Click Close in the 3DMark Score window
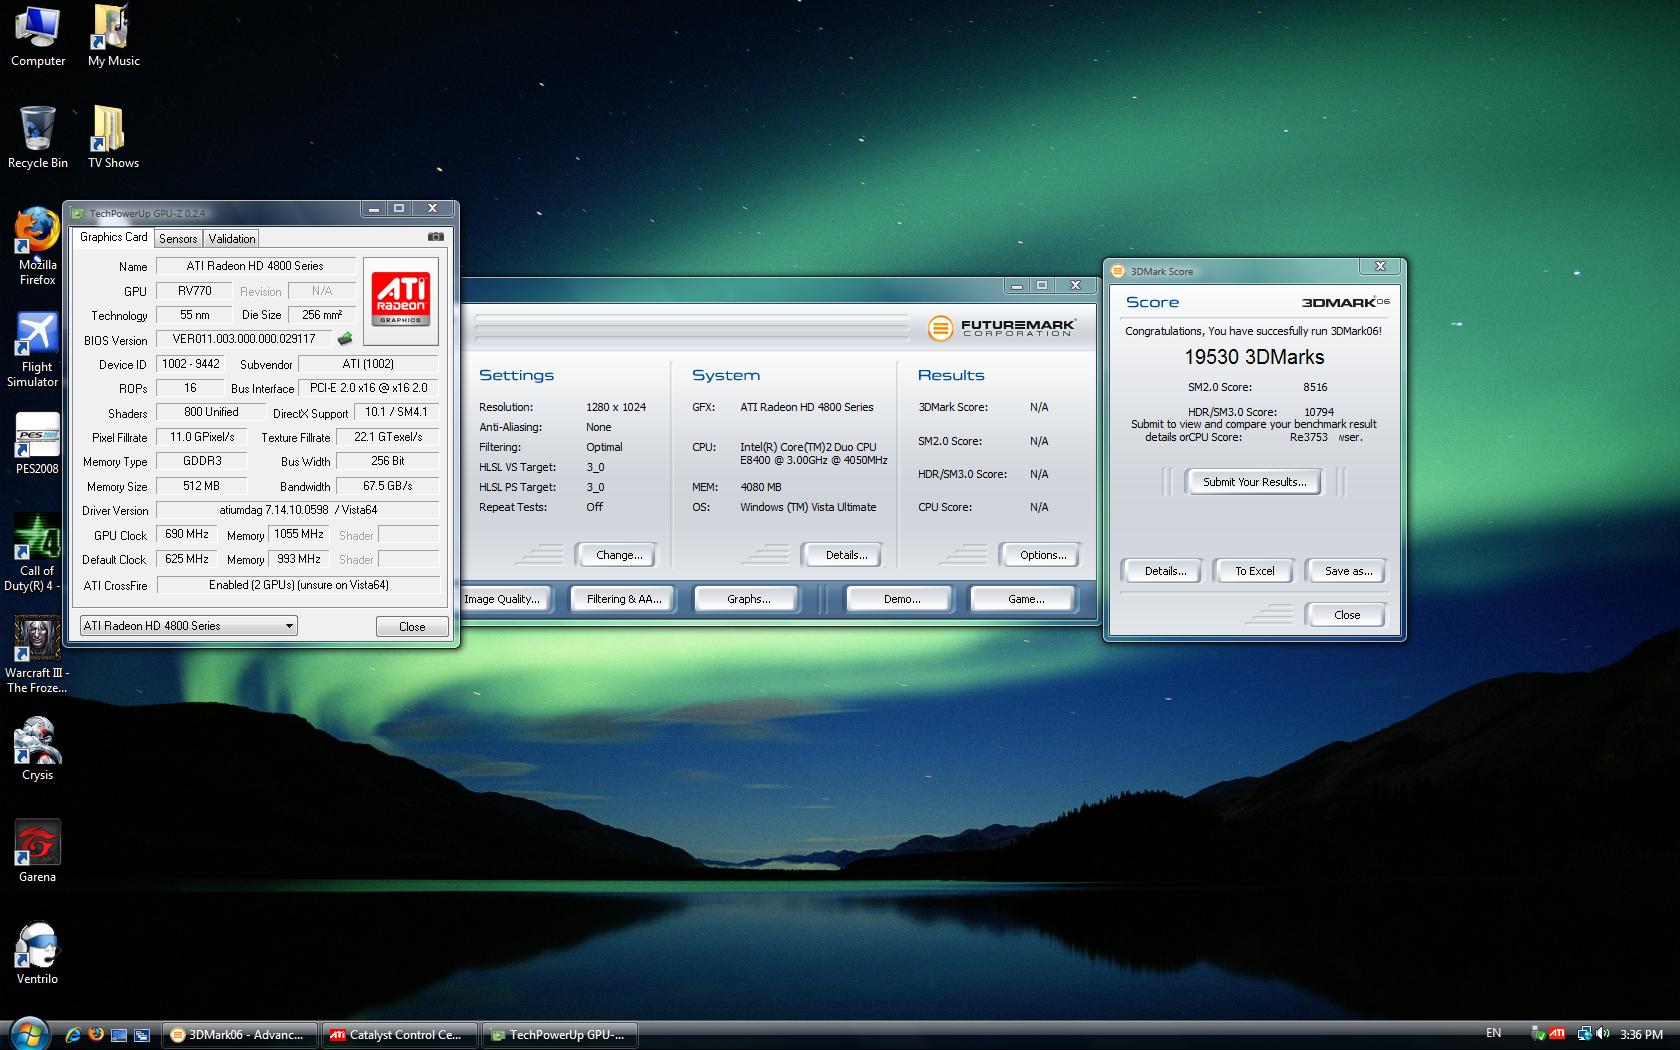This screenshot has width=1680, height=1050. (x=1347, y=615)
